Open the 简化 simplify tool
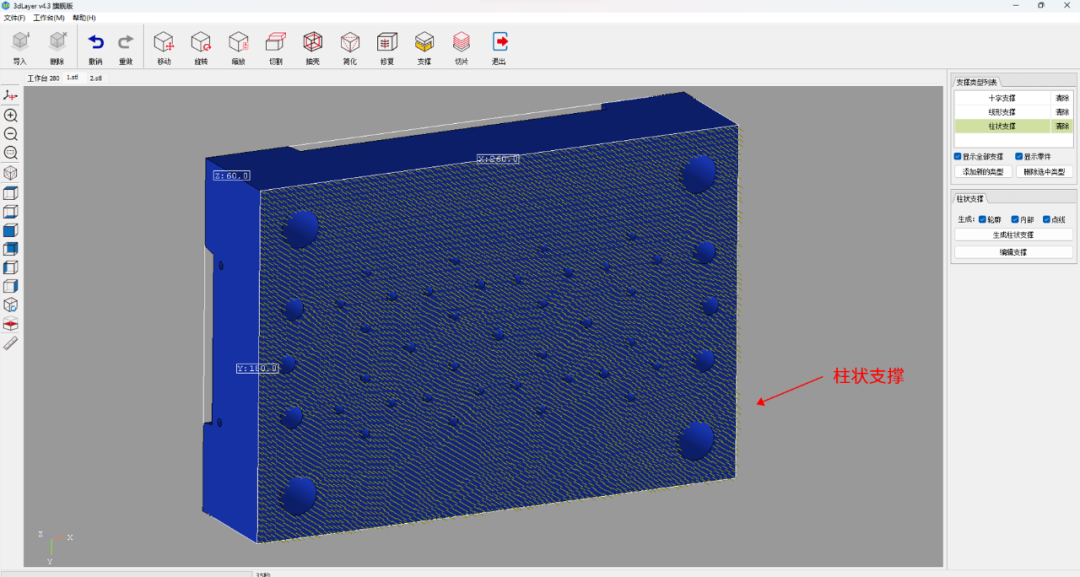Screen dimensions: 1080x577 coord(350,43)
